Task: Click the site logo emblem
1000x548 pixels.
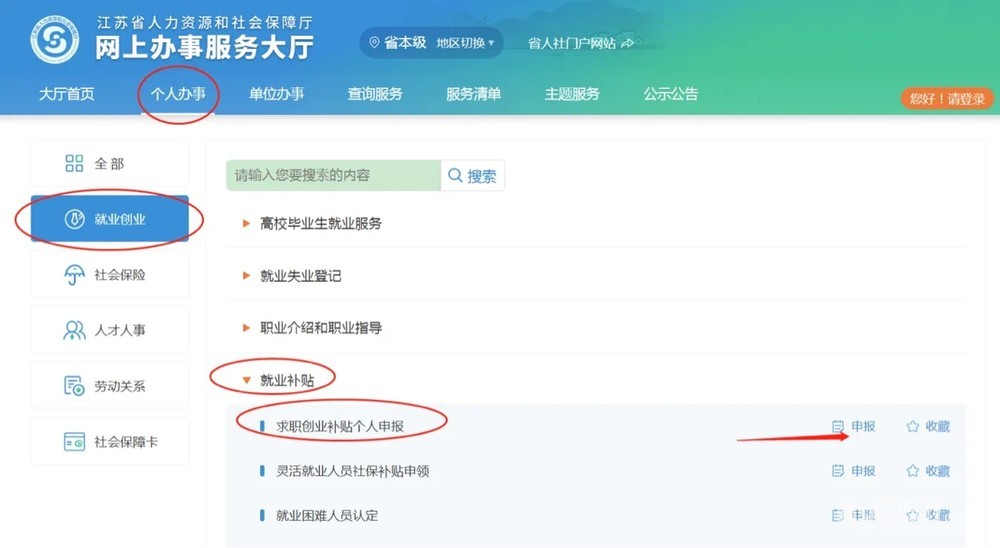Action: click(55, 40)
